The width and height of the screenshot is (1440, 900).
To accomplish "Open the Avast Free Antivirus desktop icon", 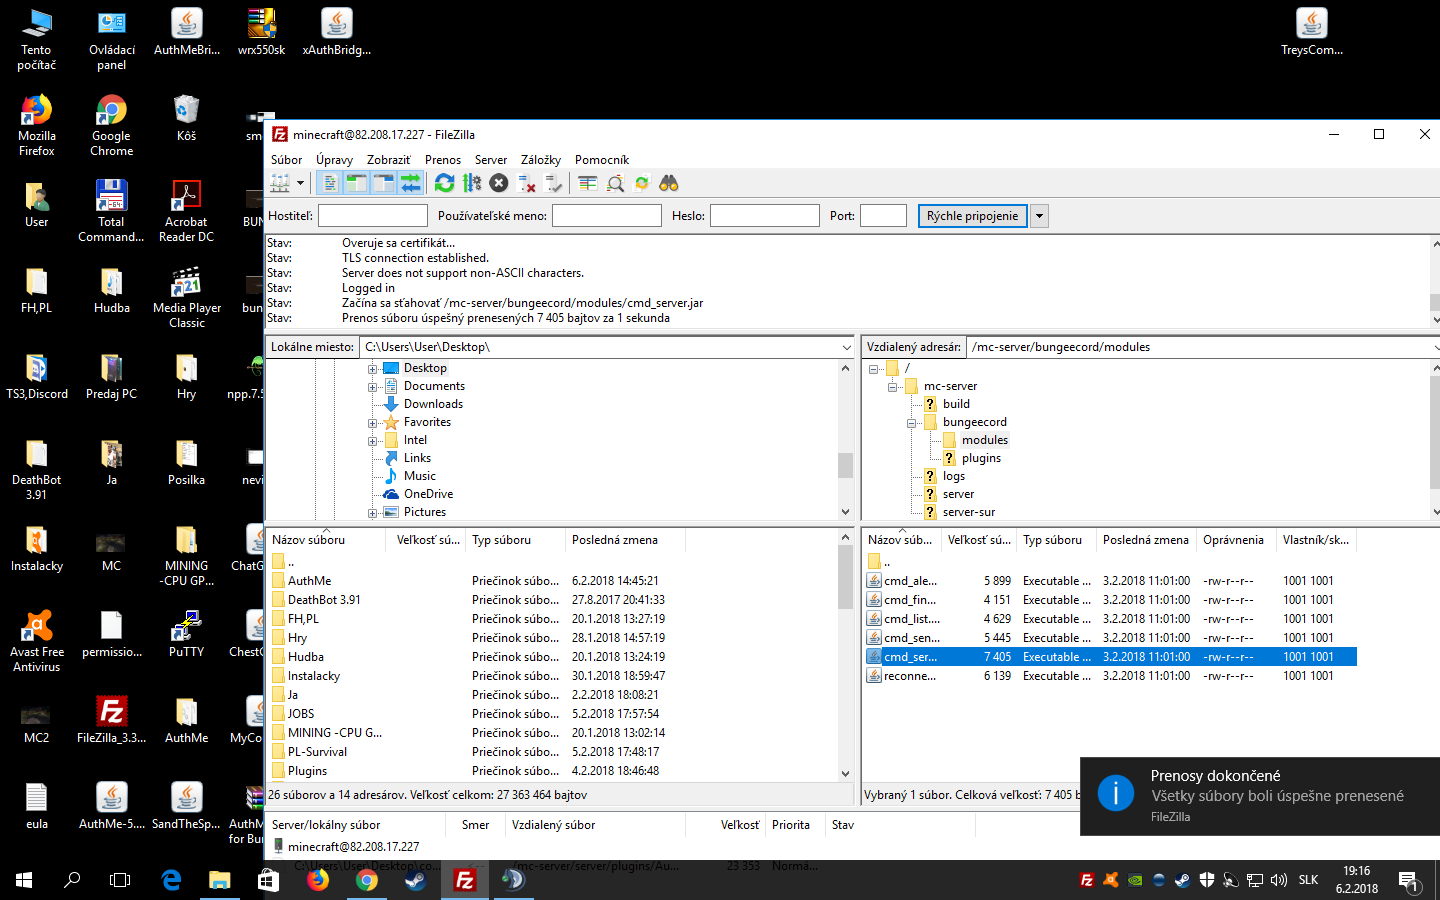I will (x=37, y=641).
